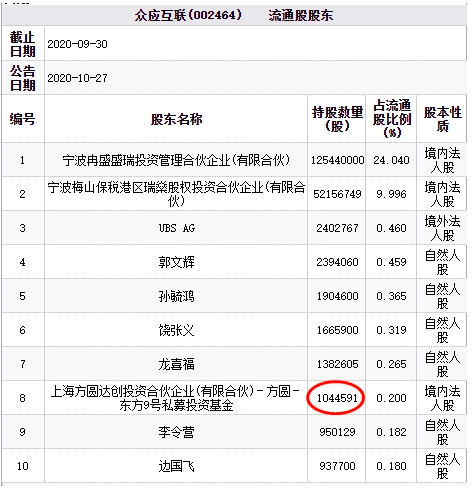Click share count 1382605

[x=337, y=364]
